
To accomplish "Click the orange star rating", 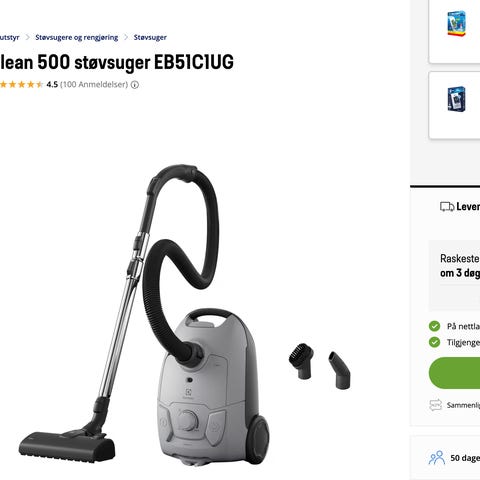I will (x=21, y=84).
